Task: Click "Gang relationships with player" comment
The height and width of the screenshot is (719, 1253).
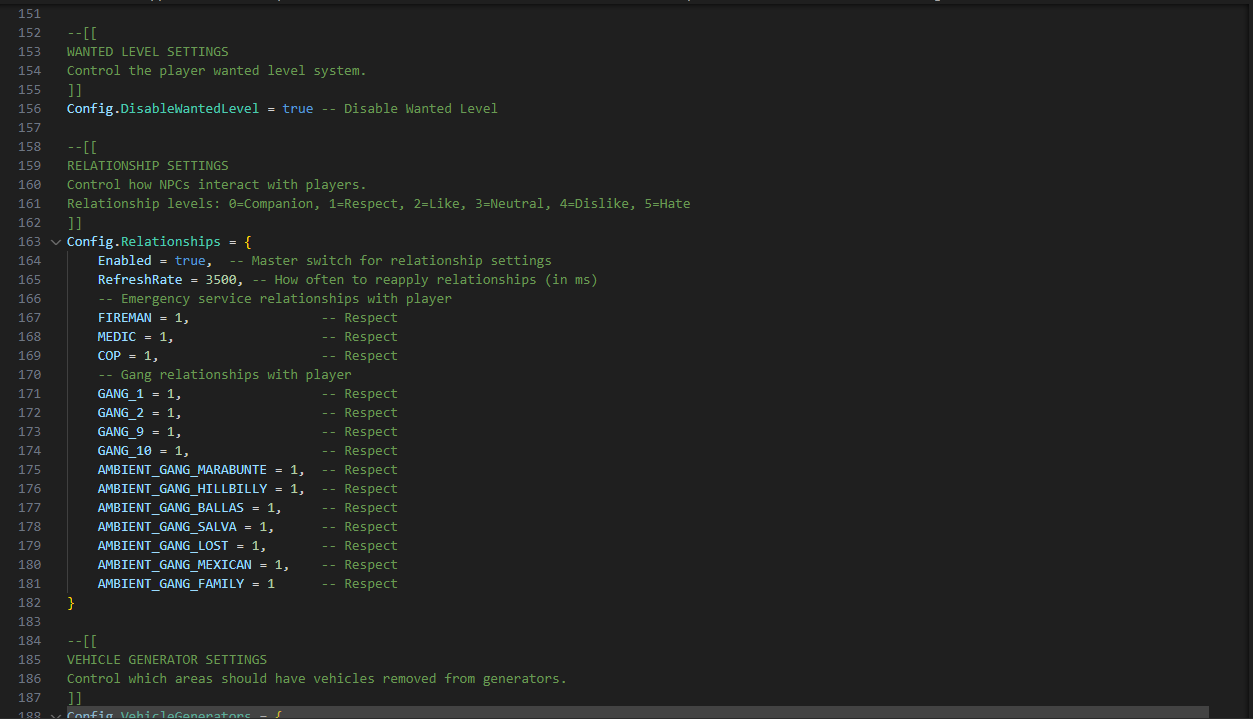Action: (x=225, y=375)
